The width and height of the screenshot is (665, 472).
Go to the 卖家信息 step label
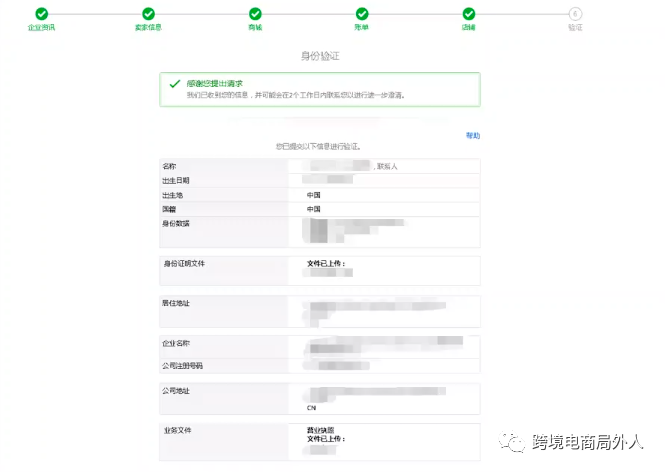click(x=148, y=28)
